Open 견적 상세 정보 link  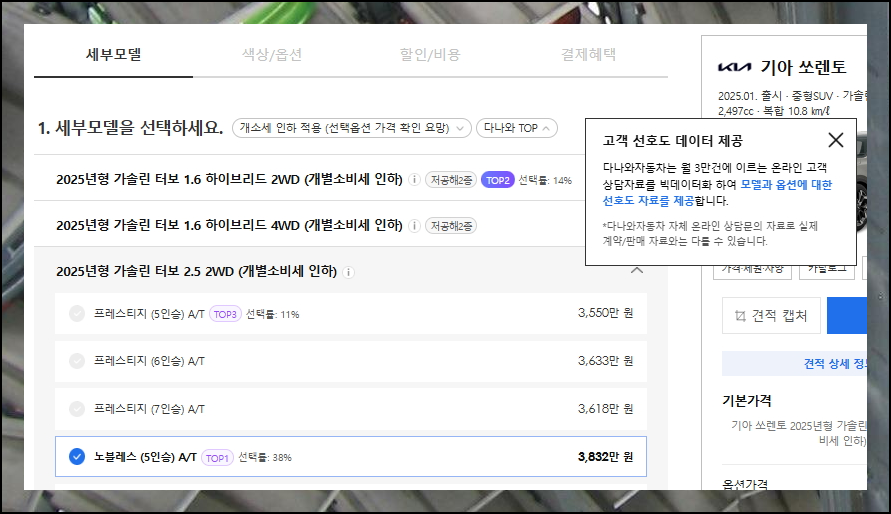(794, 363)
